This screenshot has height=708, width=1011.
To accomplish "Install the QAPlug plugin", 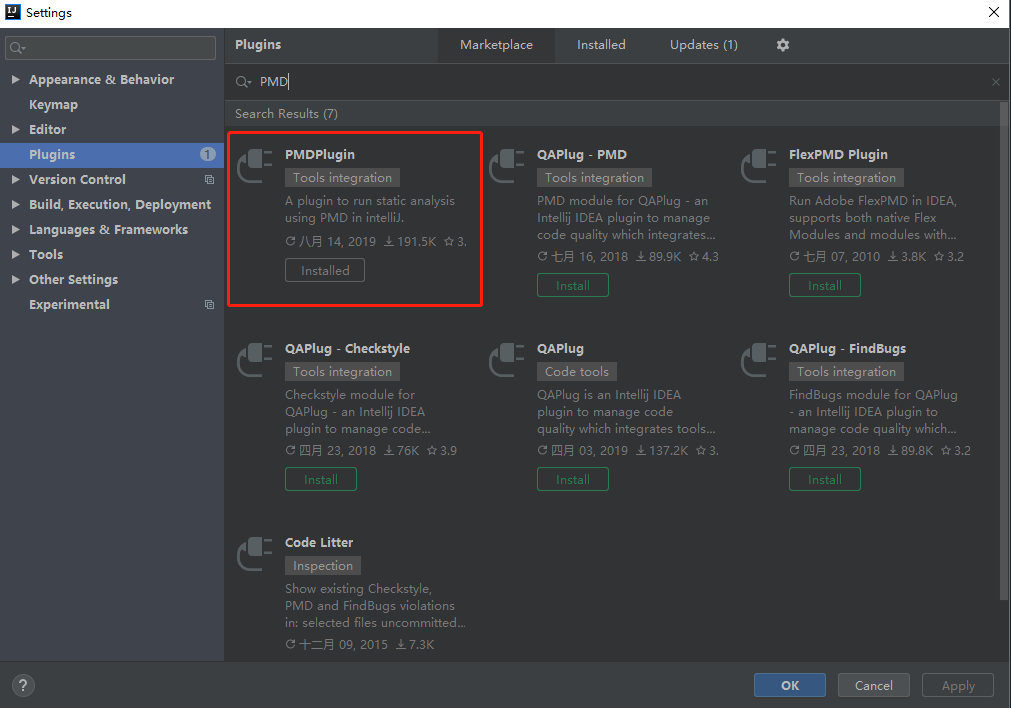I will coord(572,479).
